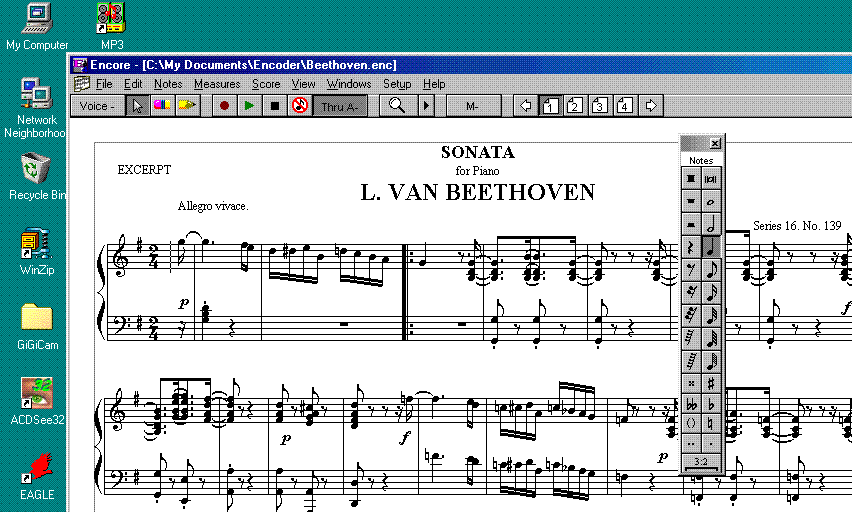Start recording with the red Record button

[224, 105]
